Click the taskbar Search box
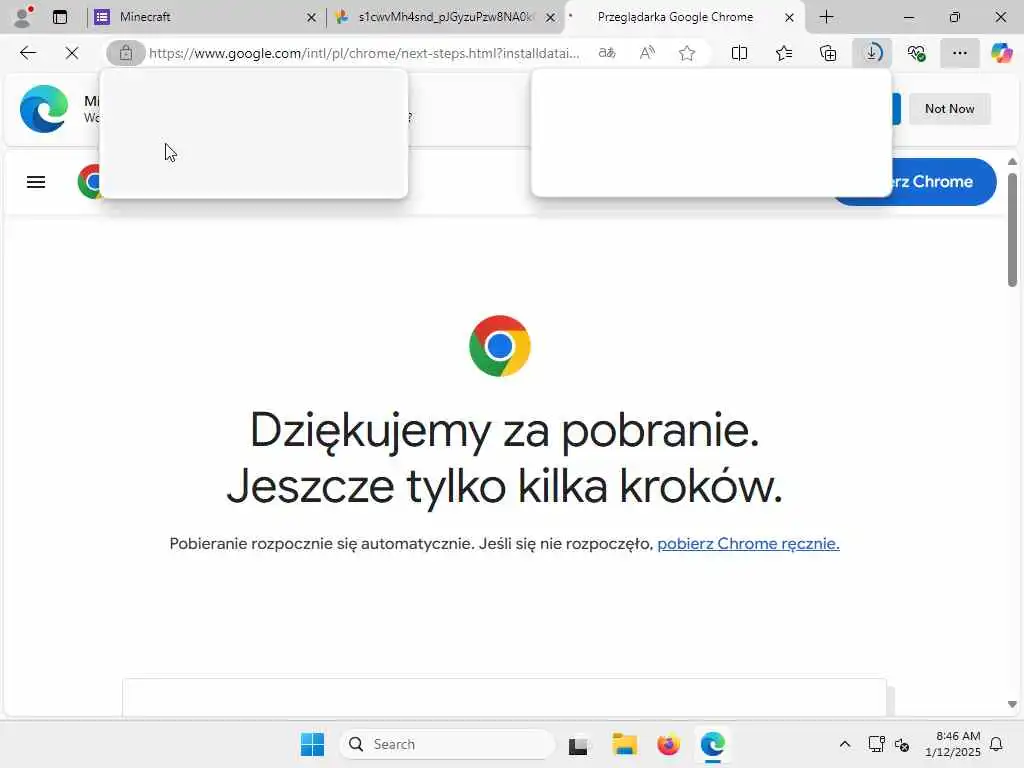The width and height of the screenshot is (1024, 768). click(x=447, y=744)
